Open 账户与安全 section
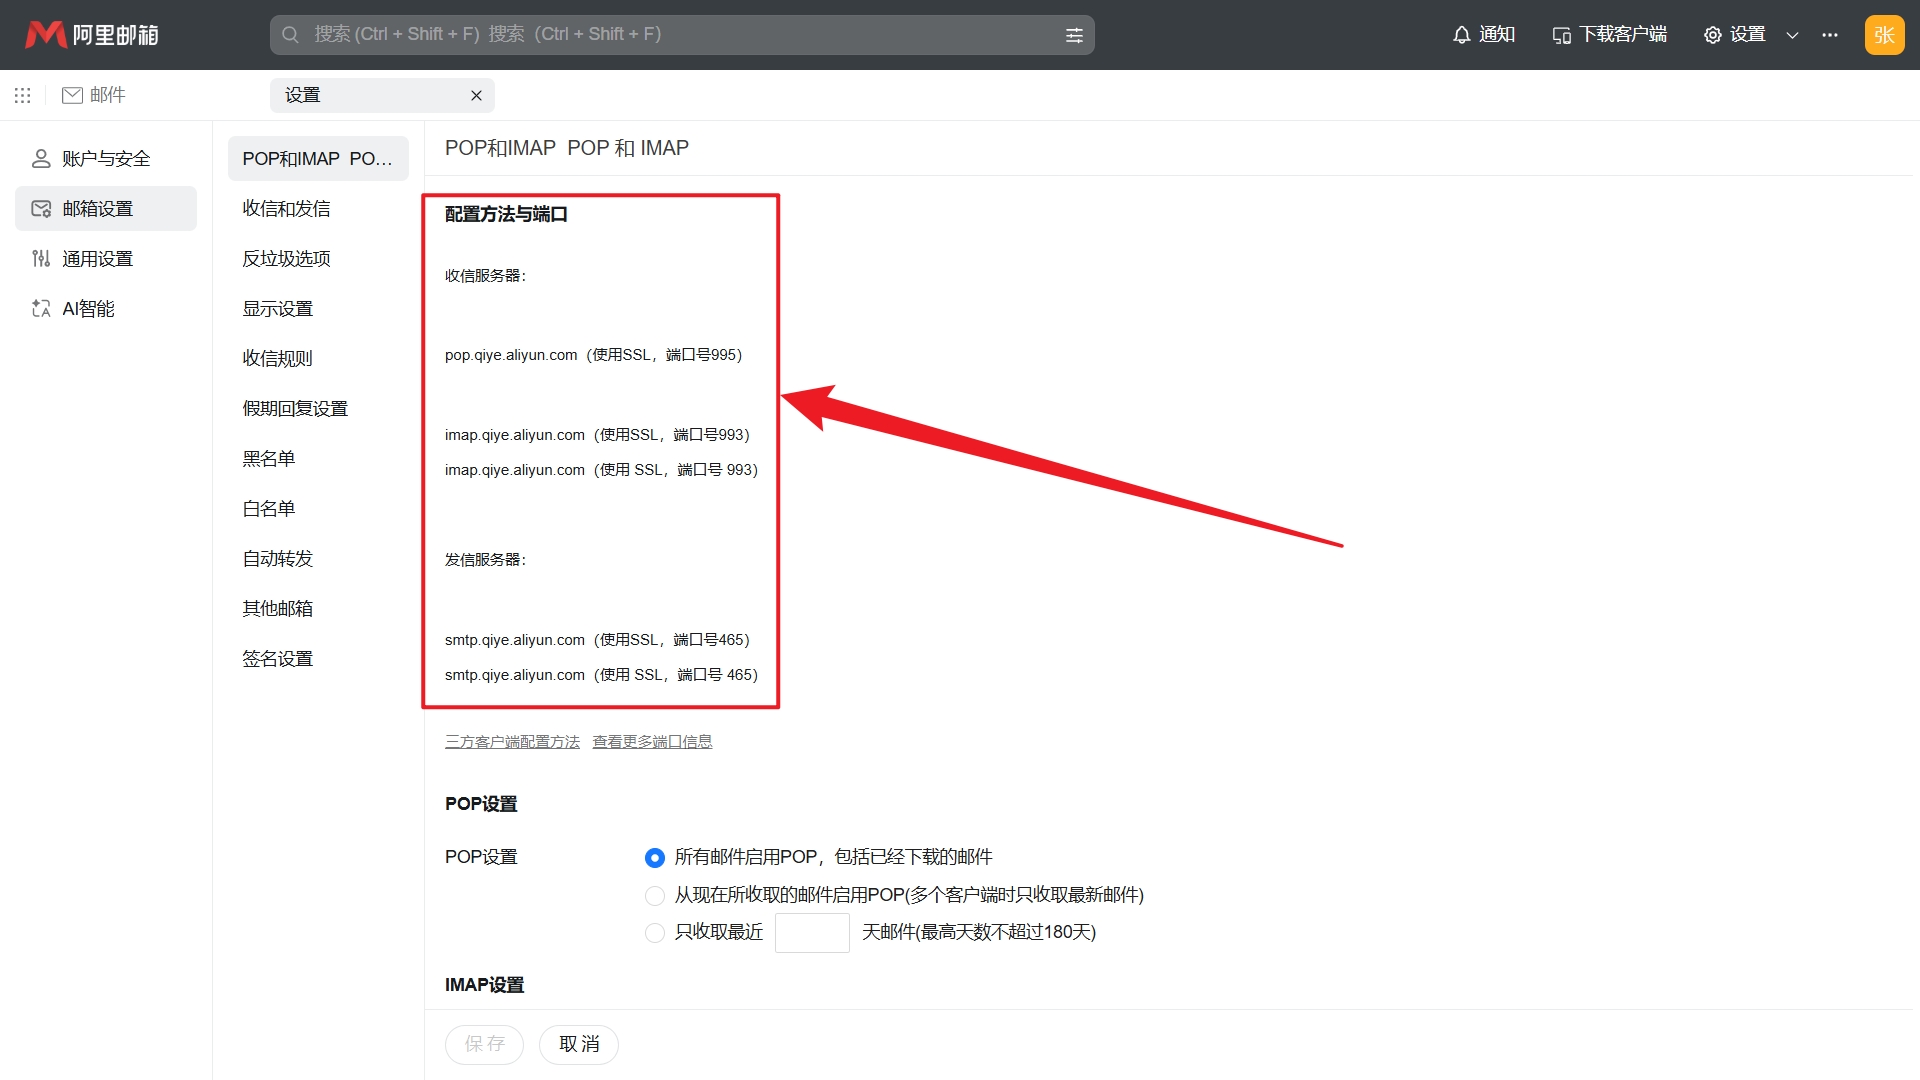The height and width of the screenshot is (1080, 1920). pos(106,158)
